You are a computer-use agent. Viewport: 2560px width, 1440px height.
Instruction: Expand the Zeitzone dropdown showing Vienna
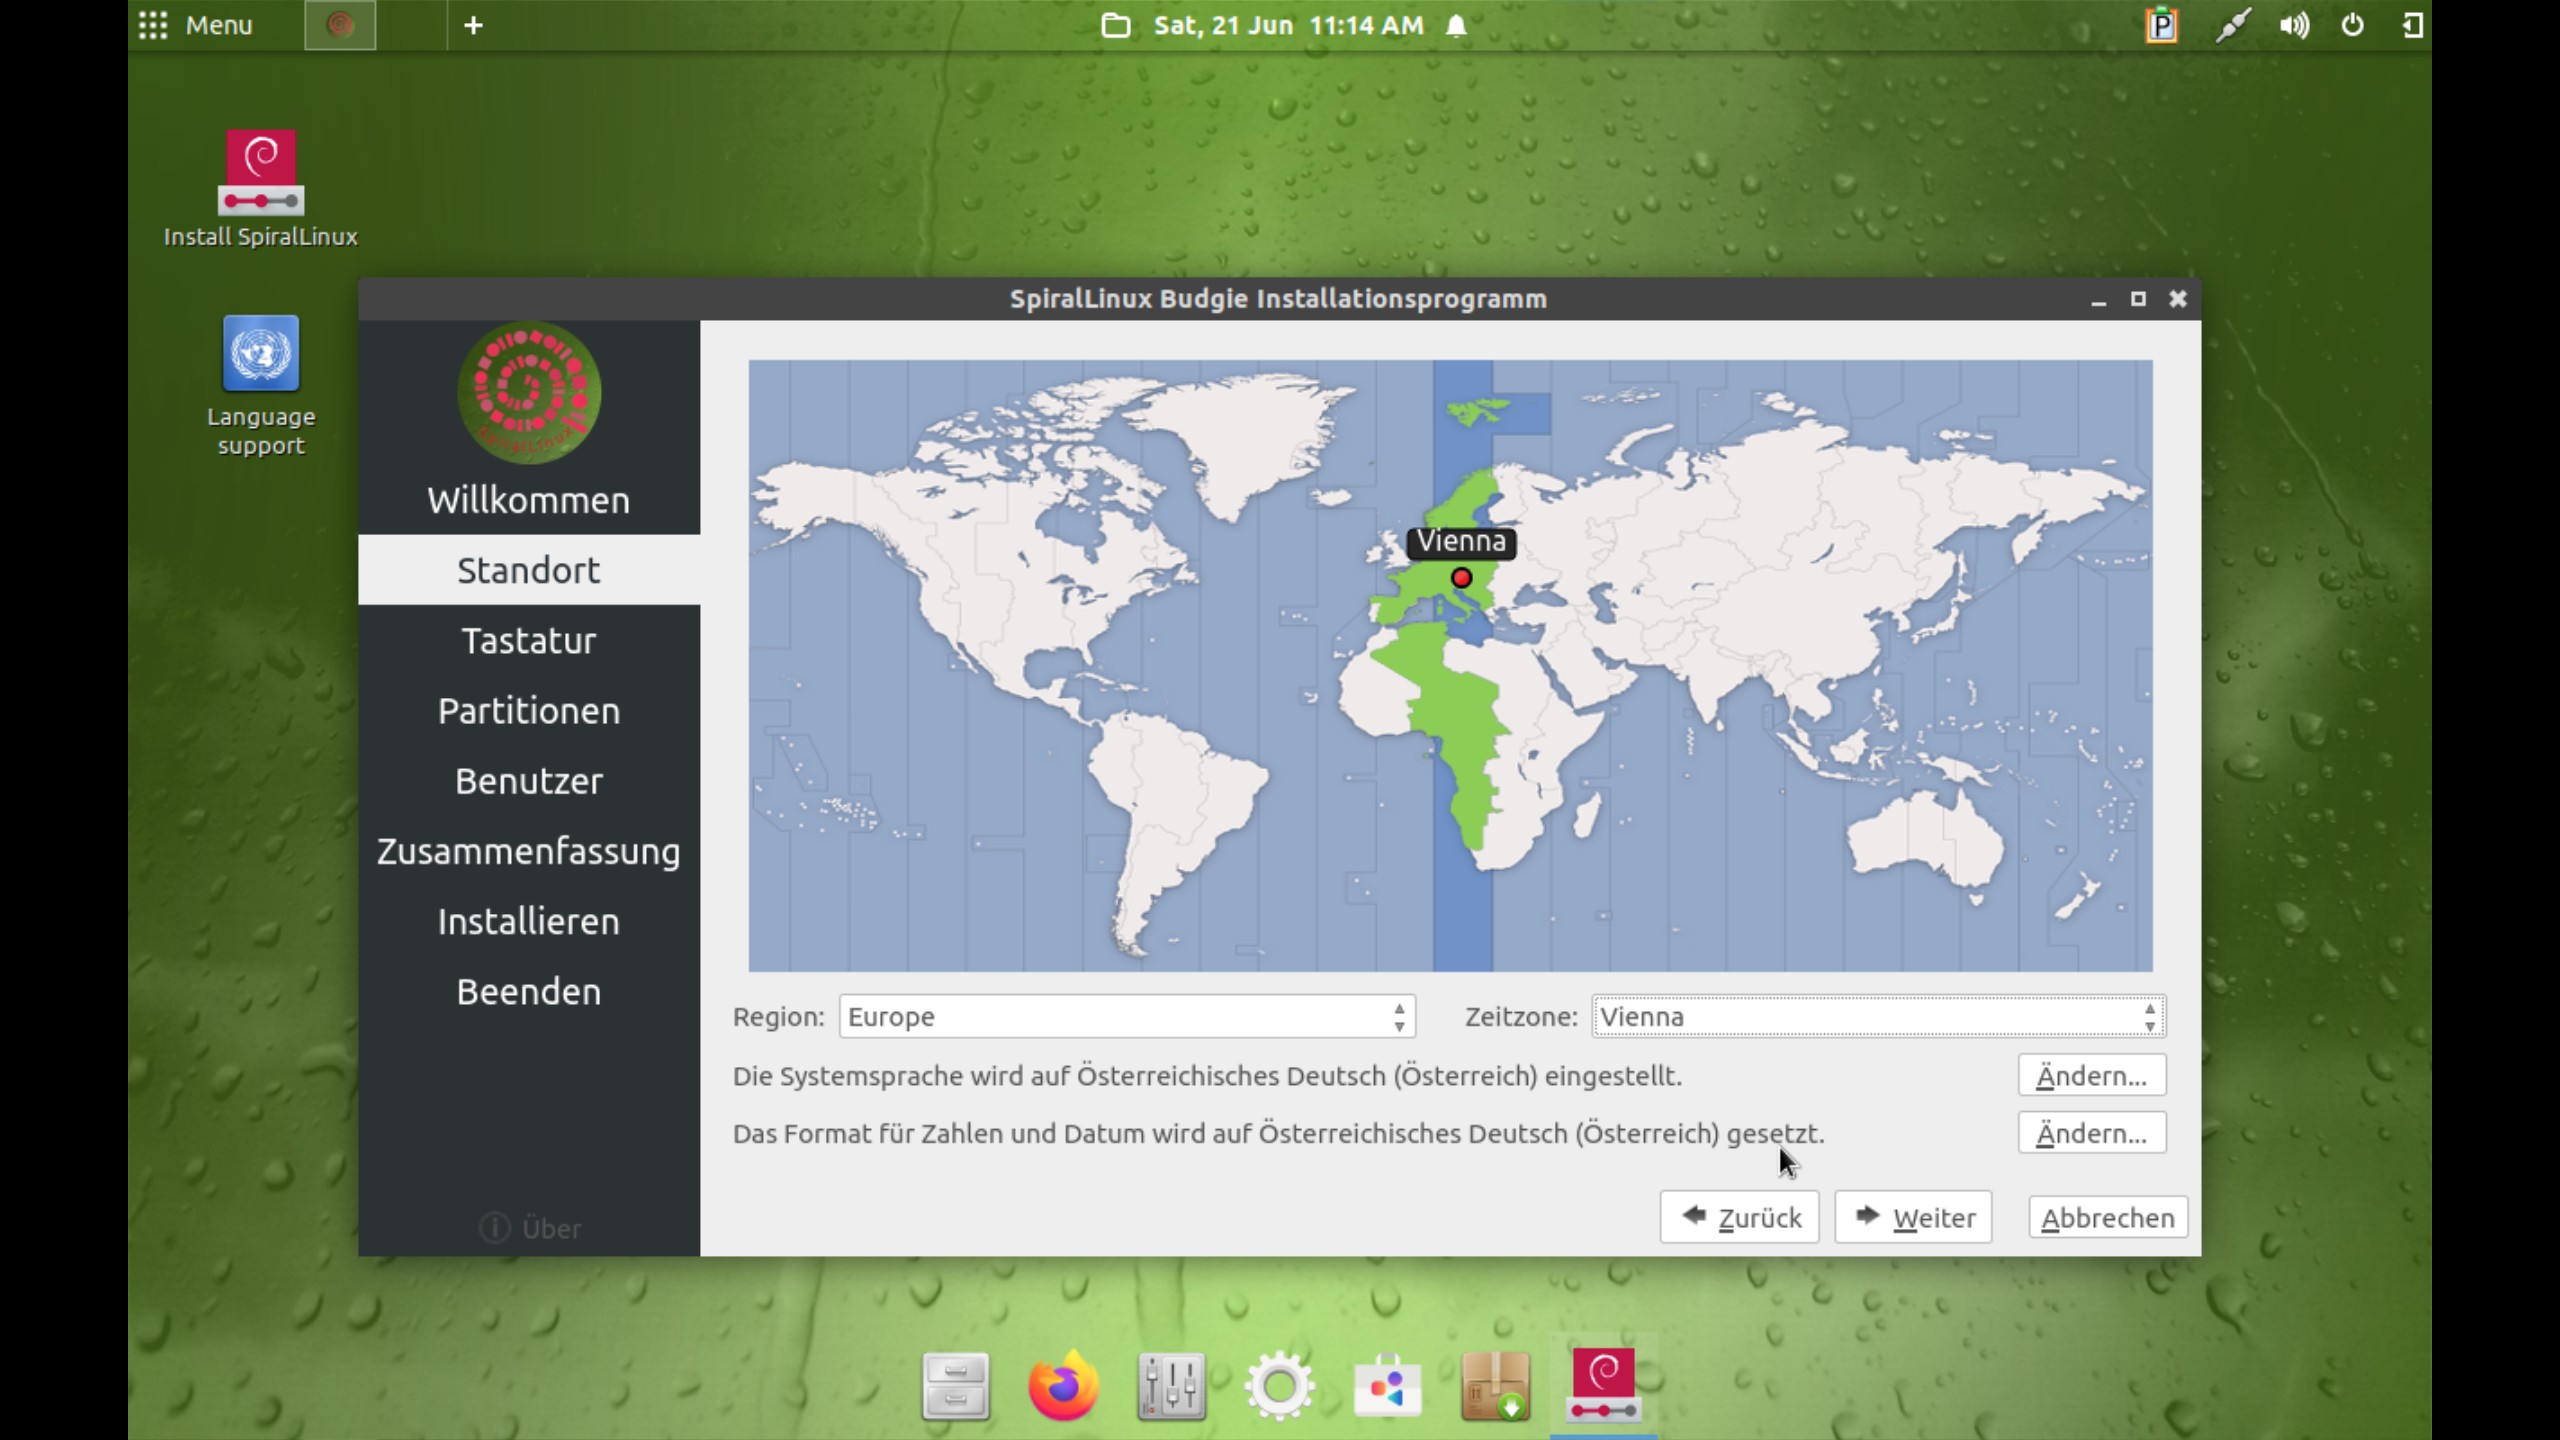point(1878,1016)
